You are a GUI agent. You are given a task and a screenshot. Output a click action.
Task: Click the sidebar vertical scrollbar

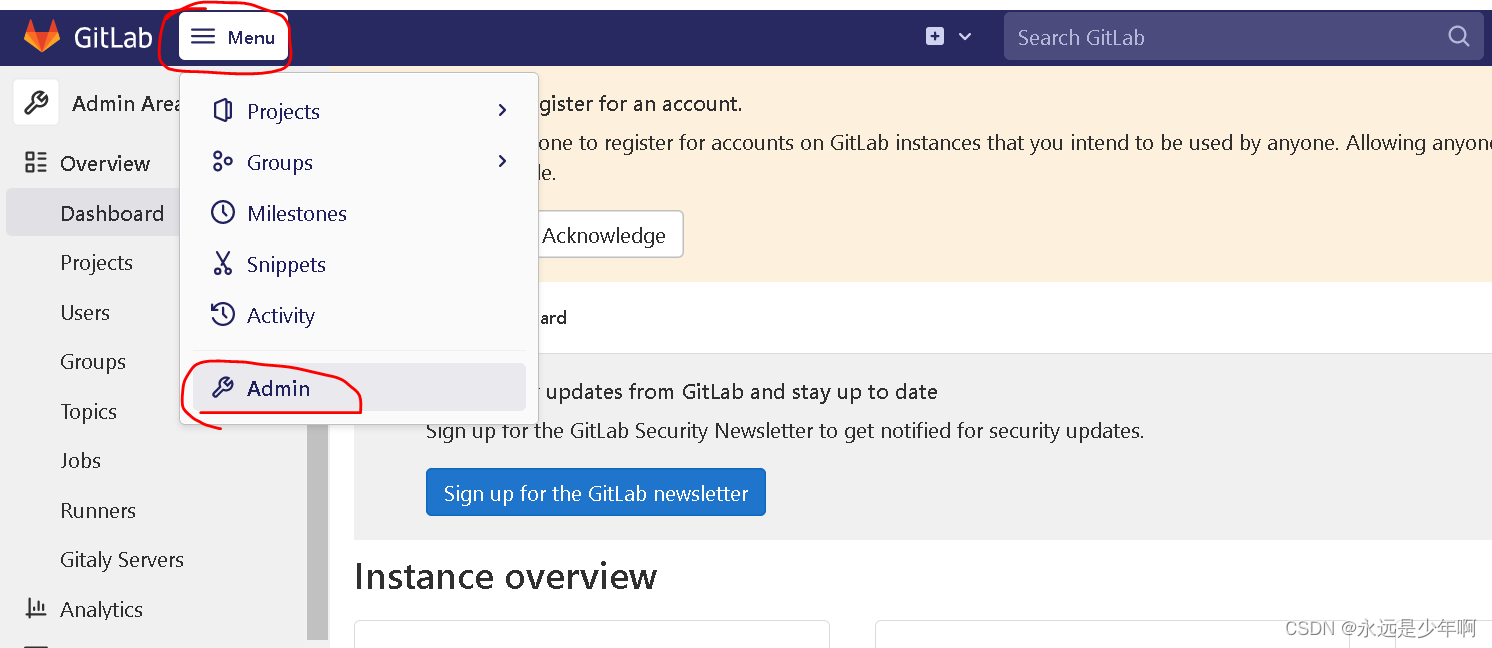[317, 530]
